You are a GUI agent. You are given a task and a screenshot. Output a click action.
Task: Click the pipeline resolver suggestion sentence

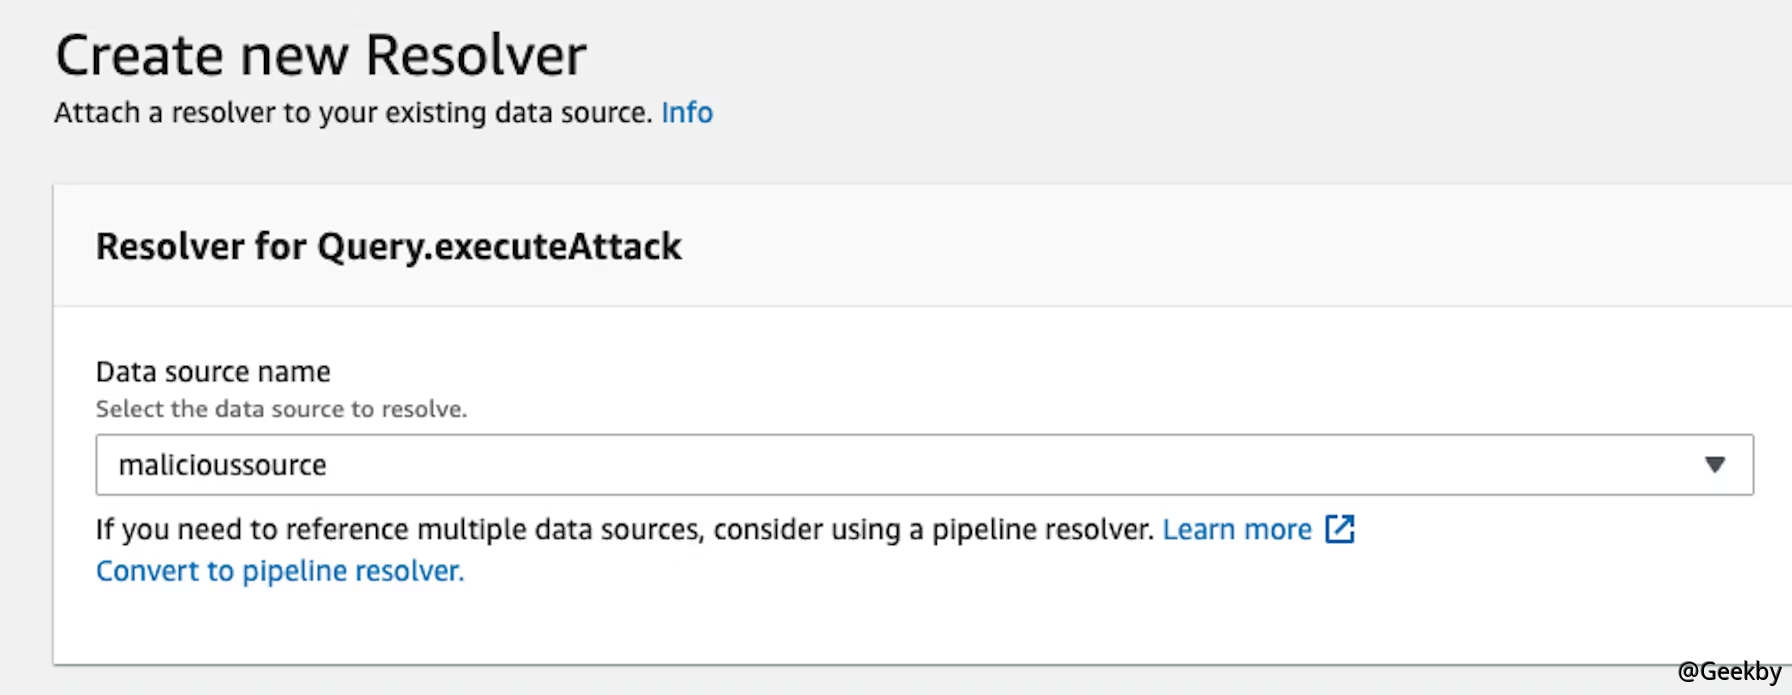point(624,529)
